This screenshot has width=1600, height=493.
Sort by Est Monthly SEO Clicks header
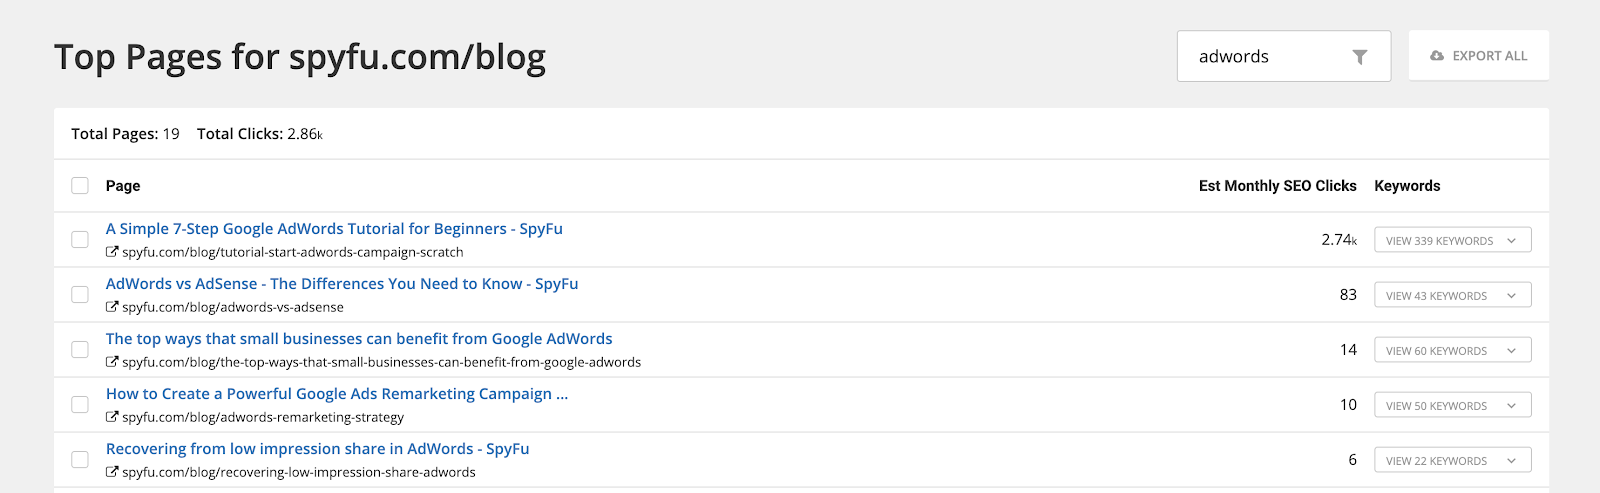[1277, 186]
